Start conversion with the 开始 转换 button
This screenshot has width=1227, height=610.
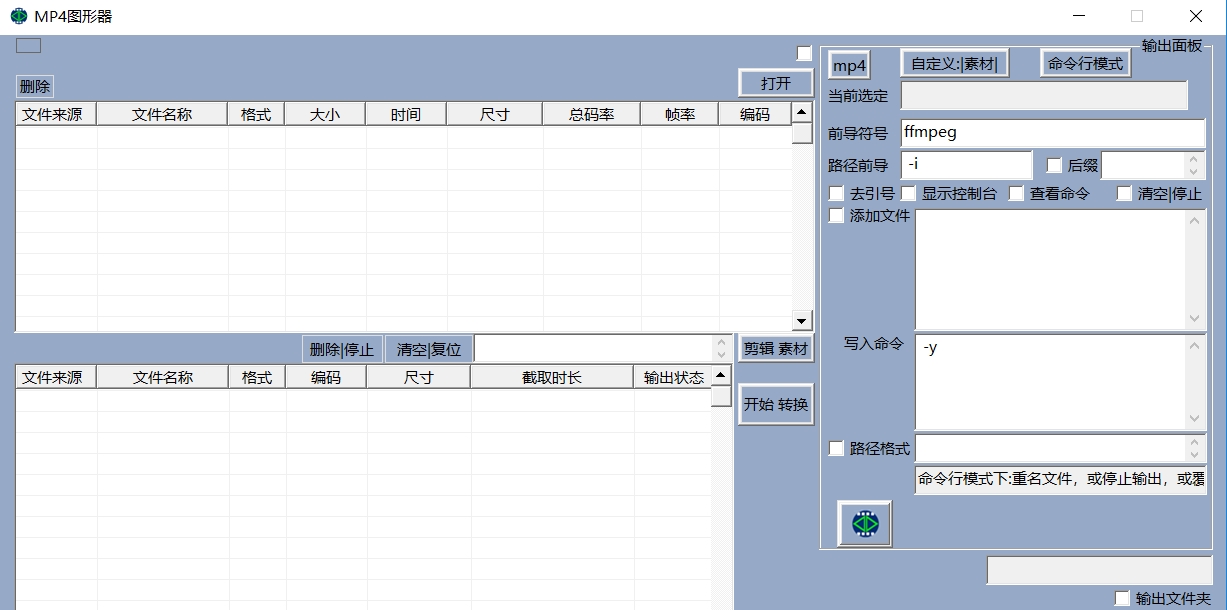point(775,403)
